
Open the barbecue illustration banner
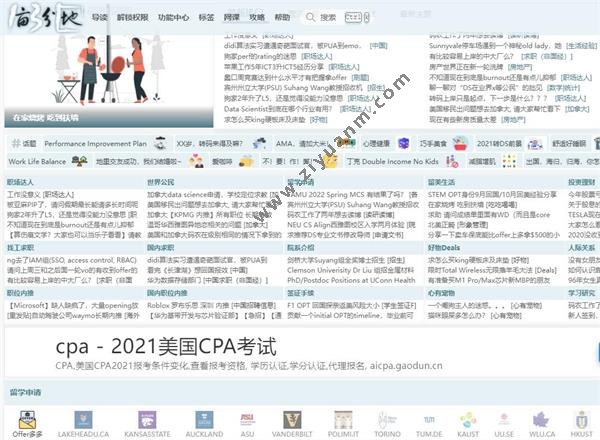click(109, 81)
